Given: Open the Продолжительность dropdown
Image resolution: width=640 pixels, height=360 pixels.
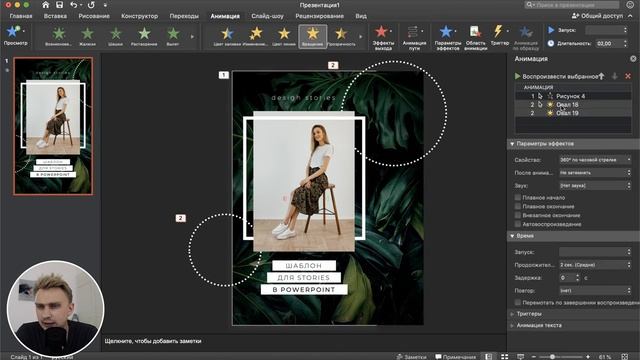Looking at the screenshot, I should [595, 265].
